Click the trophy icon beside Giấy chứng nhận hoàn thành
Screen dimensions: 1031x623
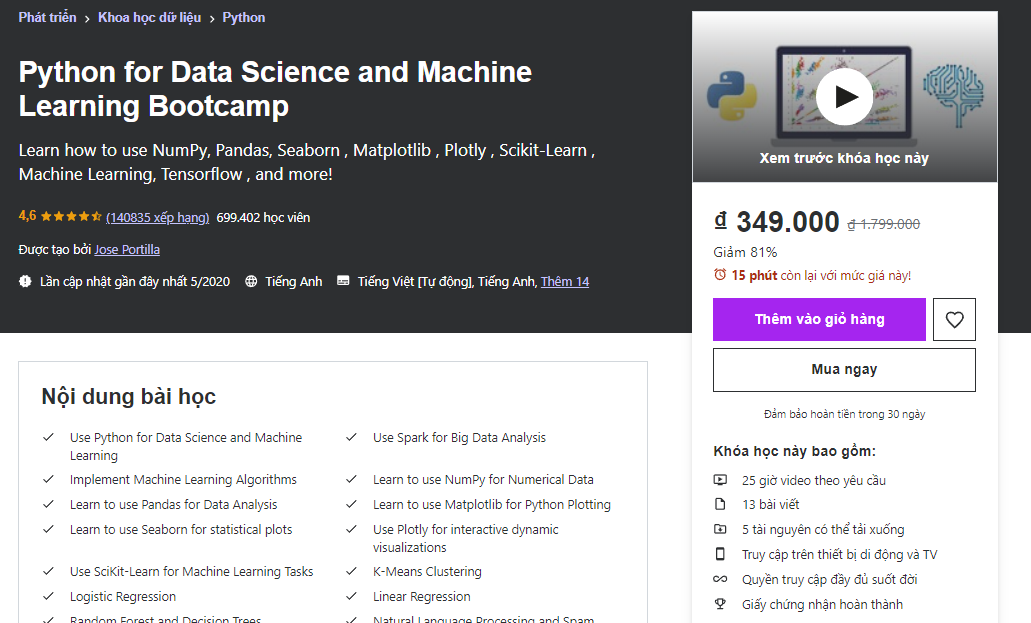point(720,604)
